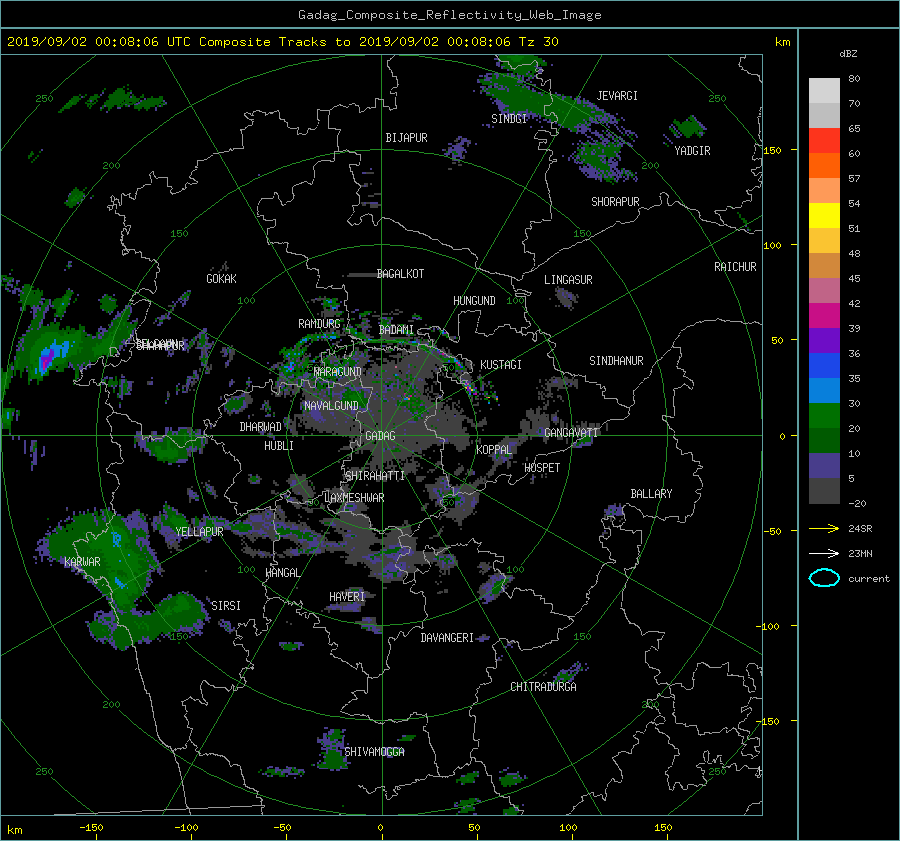The height and width of the screenshot is (841, 900).
Task: Click the Gadag_Composite_Reflectivity_Web_Image title
Action: (449, 15)
